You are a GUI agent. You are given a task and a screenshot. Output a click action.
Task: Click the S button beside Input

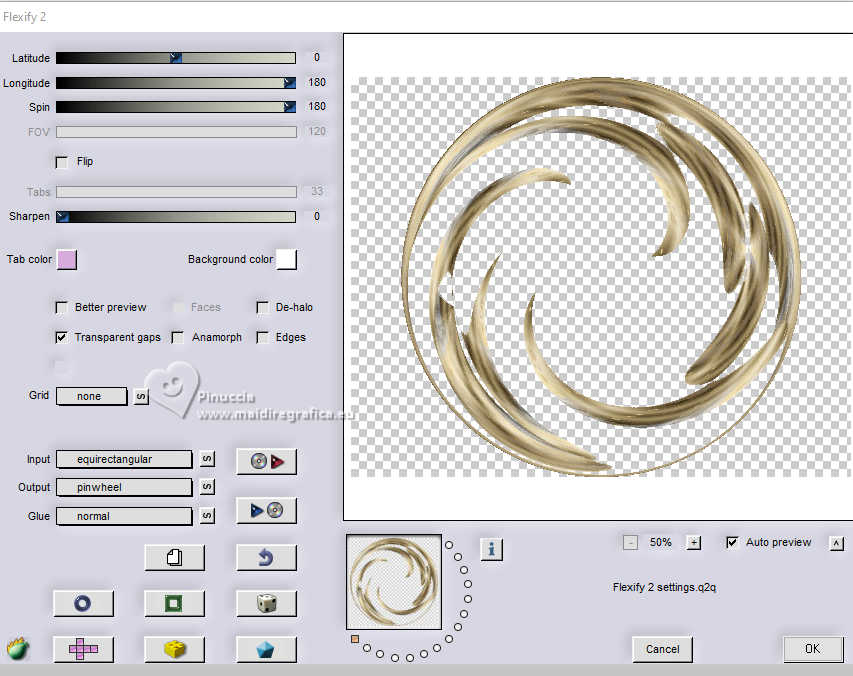(207, 459)
